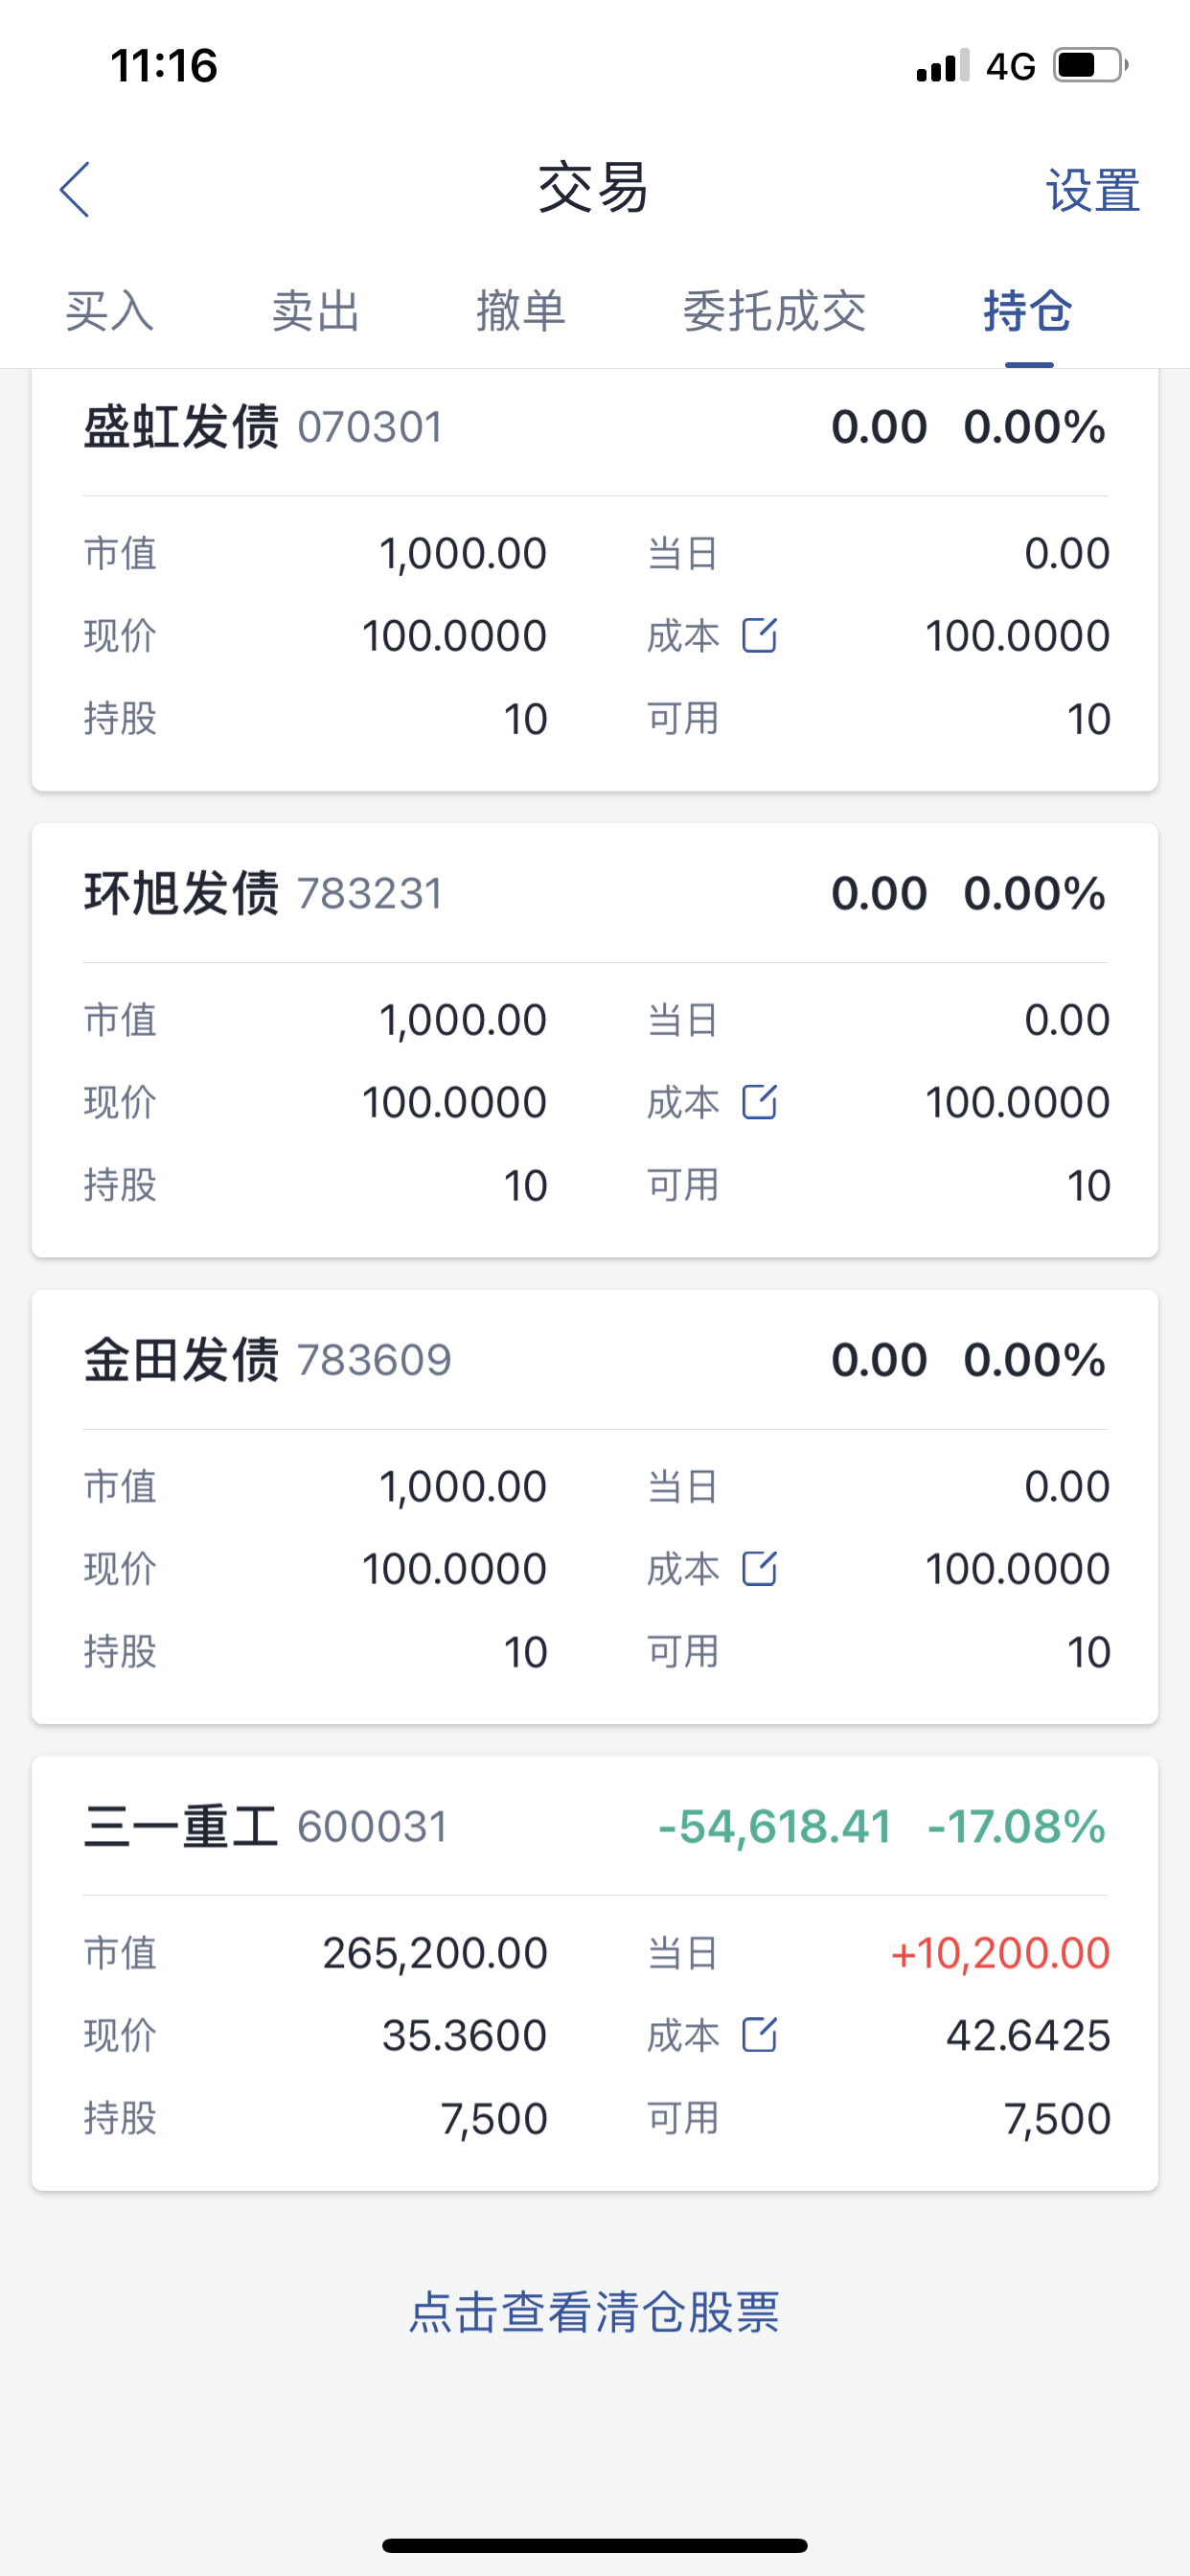Edit cost icon for 盛虹发债
1190x2576 pixels.
click(759, 635)
